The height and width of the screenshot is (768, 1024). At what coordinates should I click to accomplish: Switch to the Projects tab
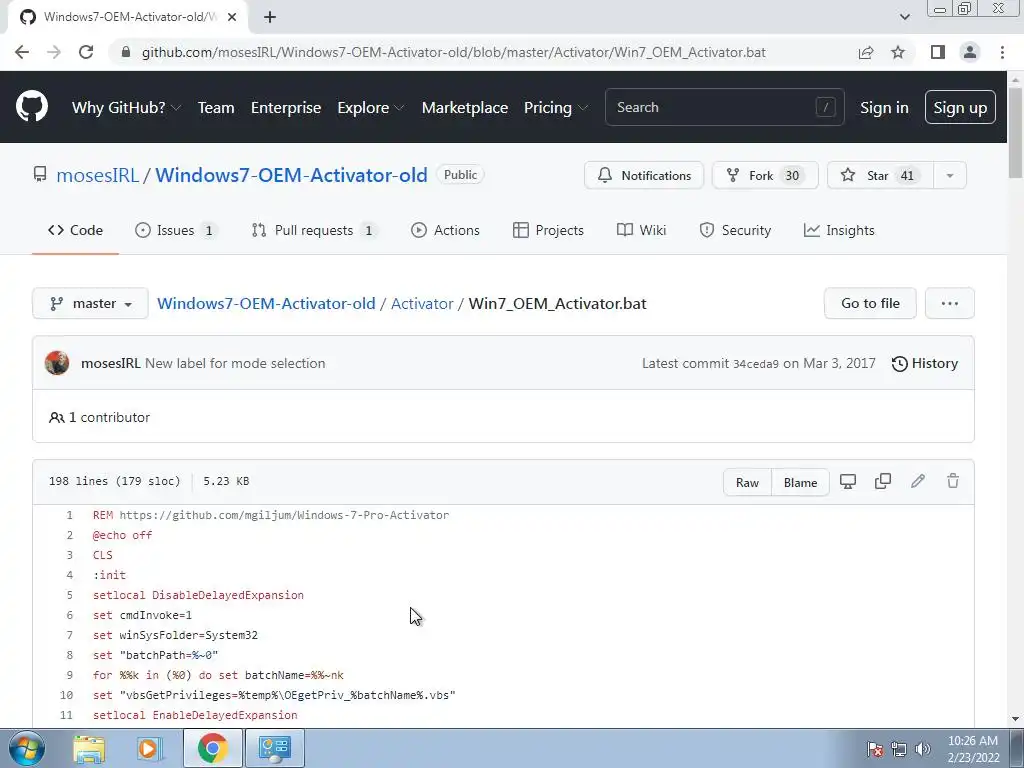[548, 230]
